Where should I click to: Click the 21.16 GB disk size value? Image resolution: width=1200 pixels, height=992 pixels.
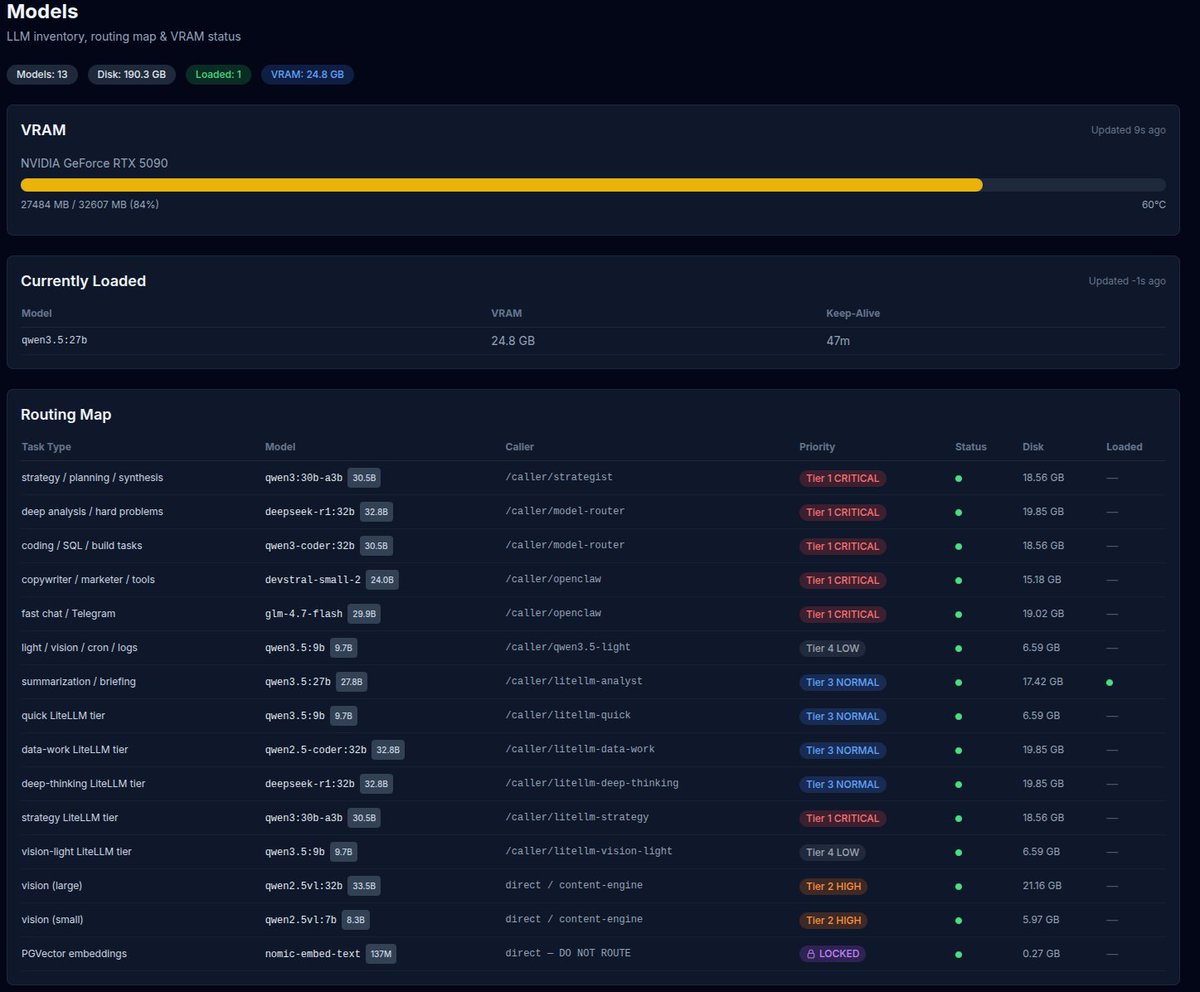pos(1043,886)
